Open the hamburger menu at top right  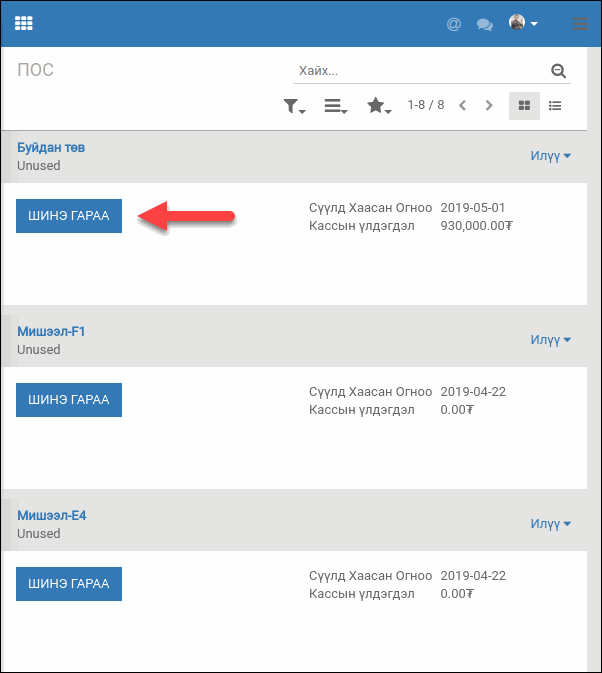(x=580, y=24)
